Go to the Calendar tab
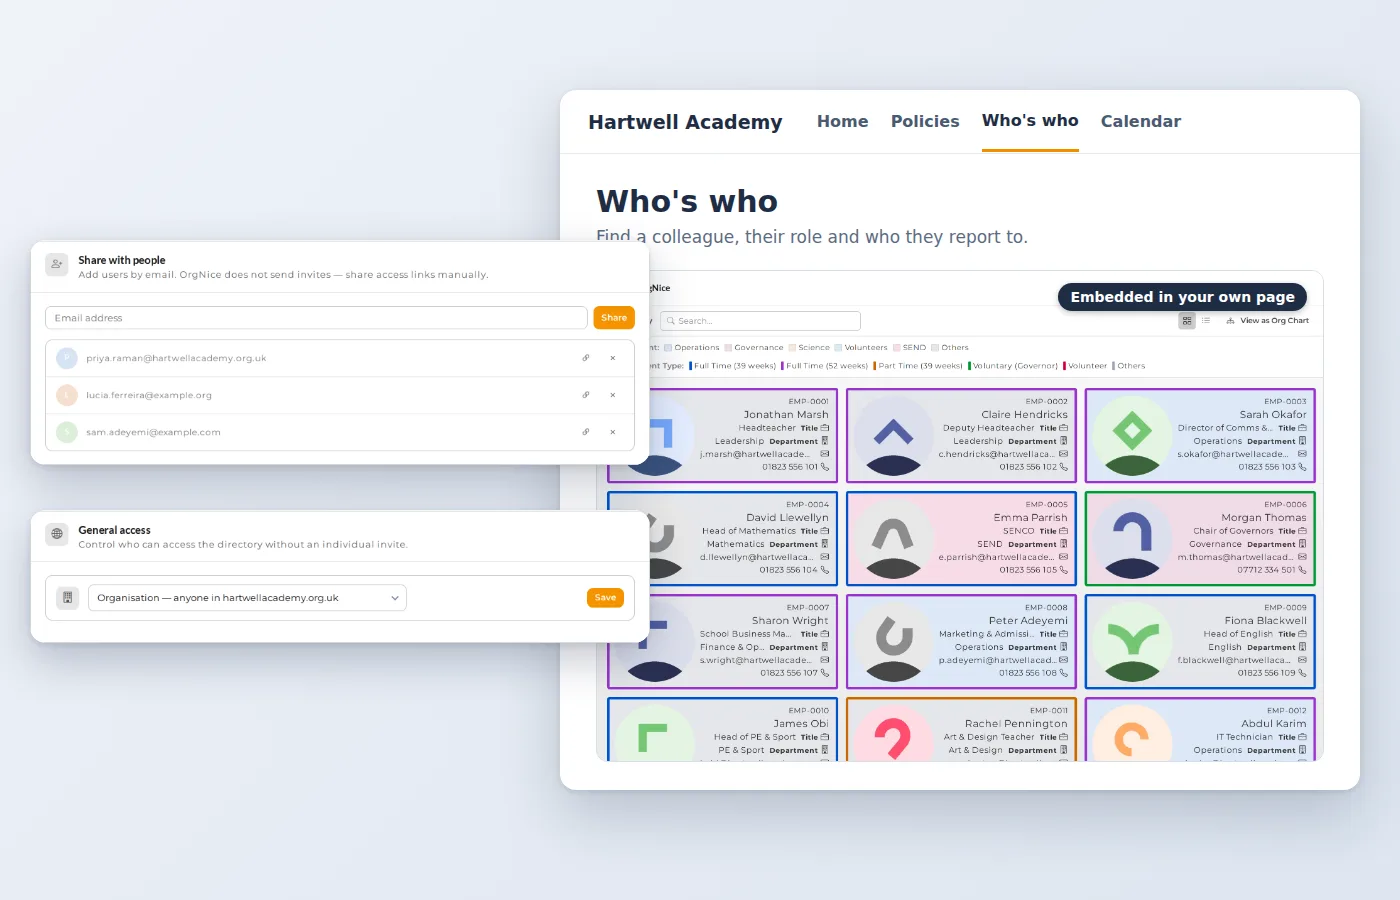Viewport: 1400px width, 900px height. click(1141, 121)
